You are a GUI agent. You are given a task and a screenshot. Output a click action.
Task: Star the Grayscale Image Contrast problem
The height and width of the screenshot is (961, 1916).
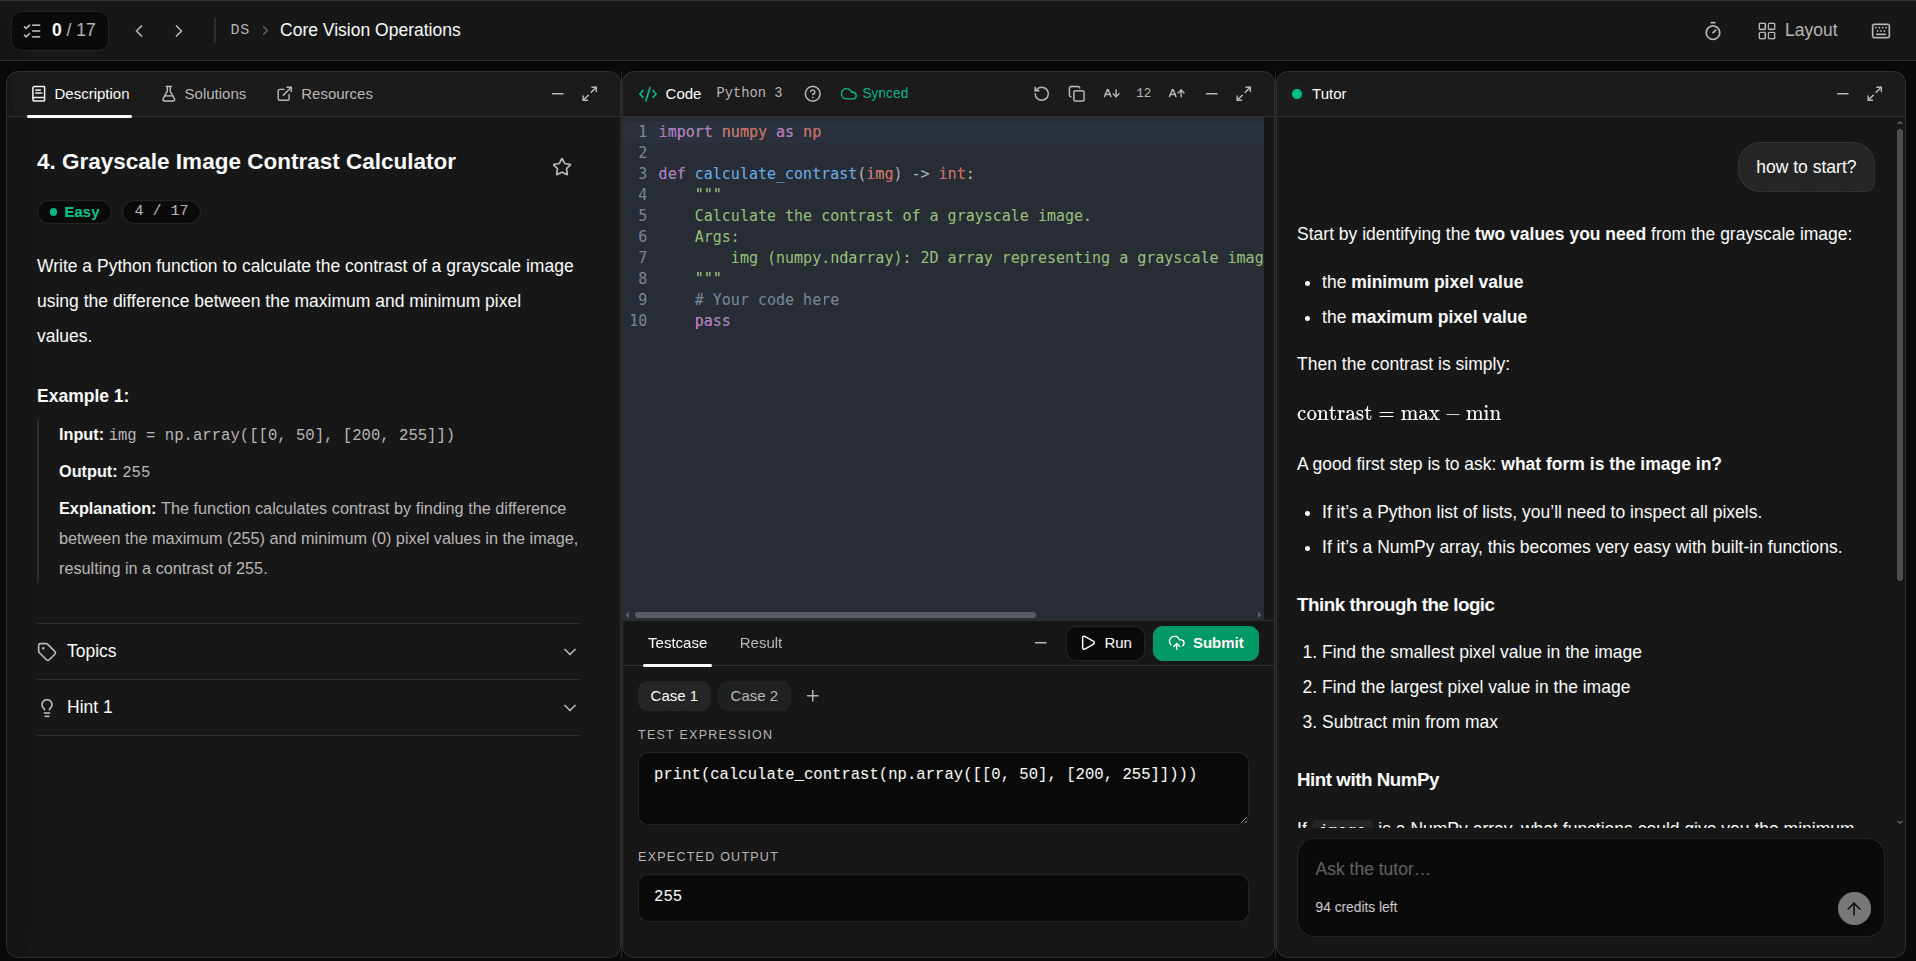[x=562, y=167]
